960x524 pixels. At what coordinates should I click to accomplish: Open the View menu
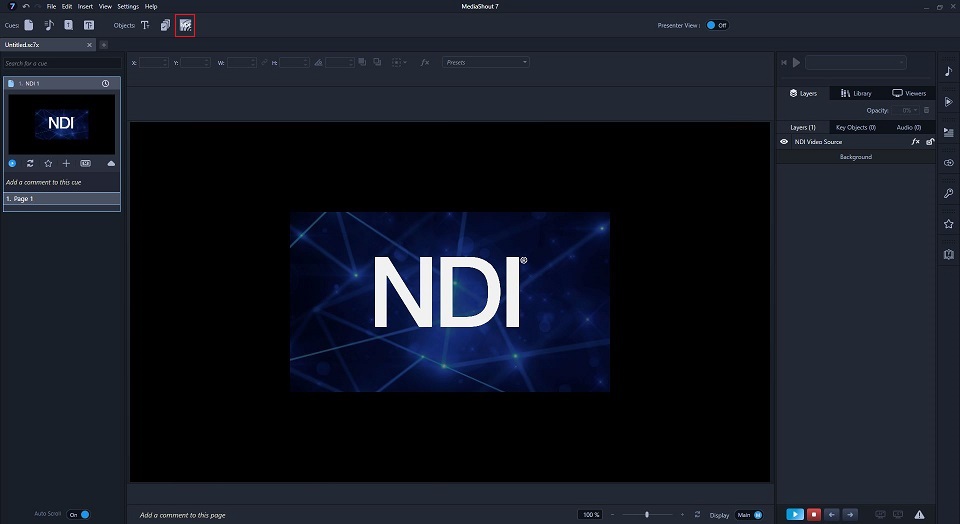tap(105, 6)
